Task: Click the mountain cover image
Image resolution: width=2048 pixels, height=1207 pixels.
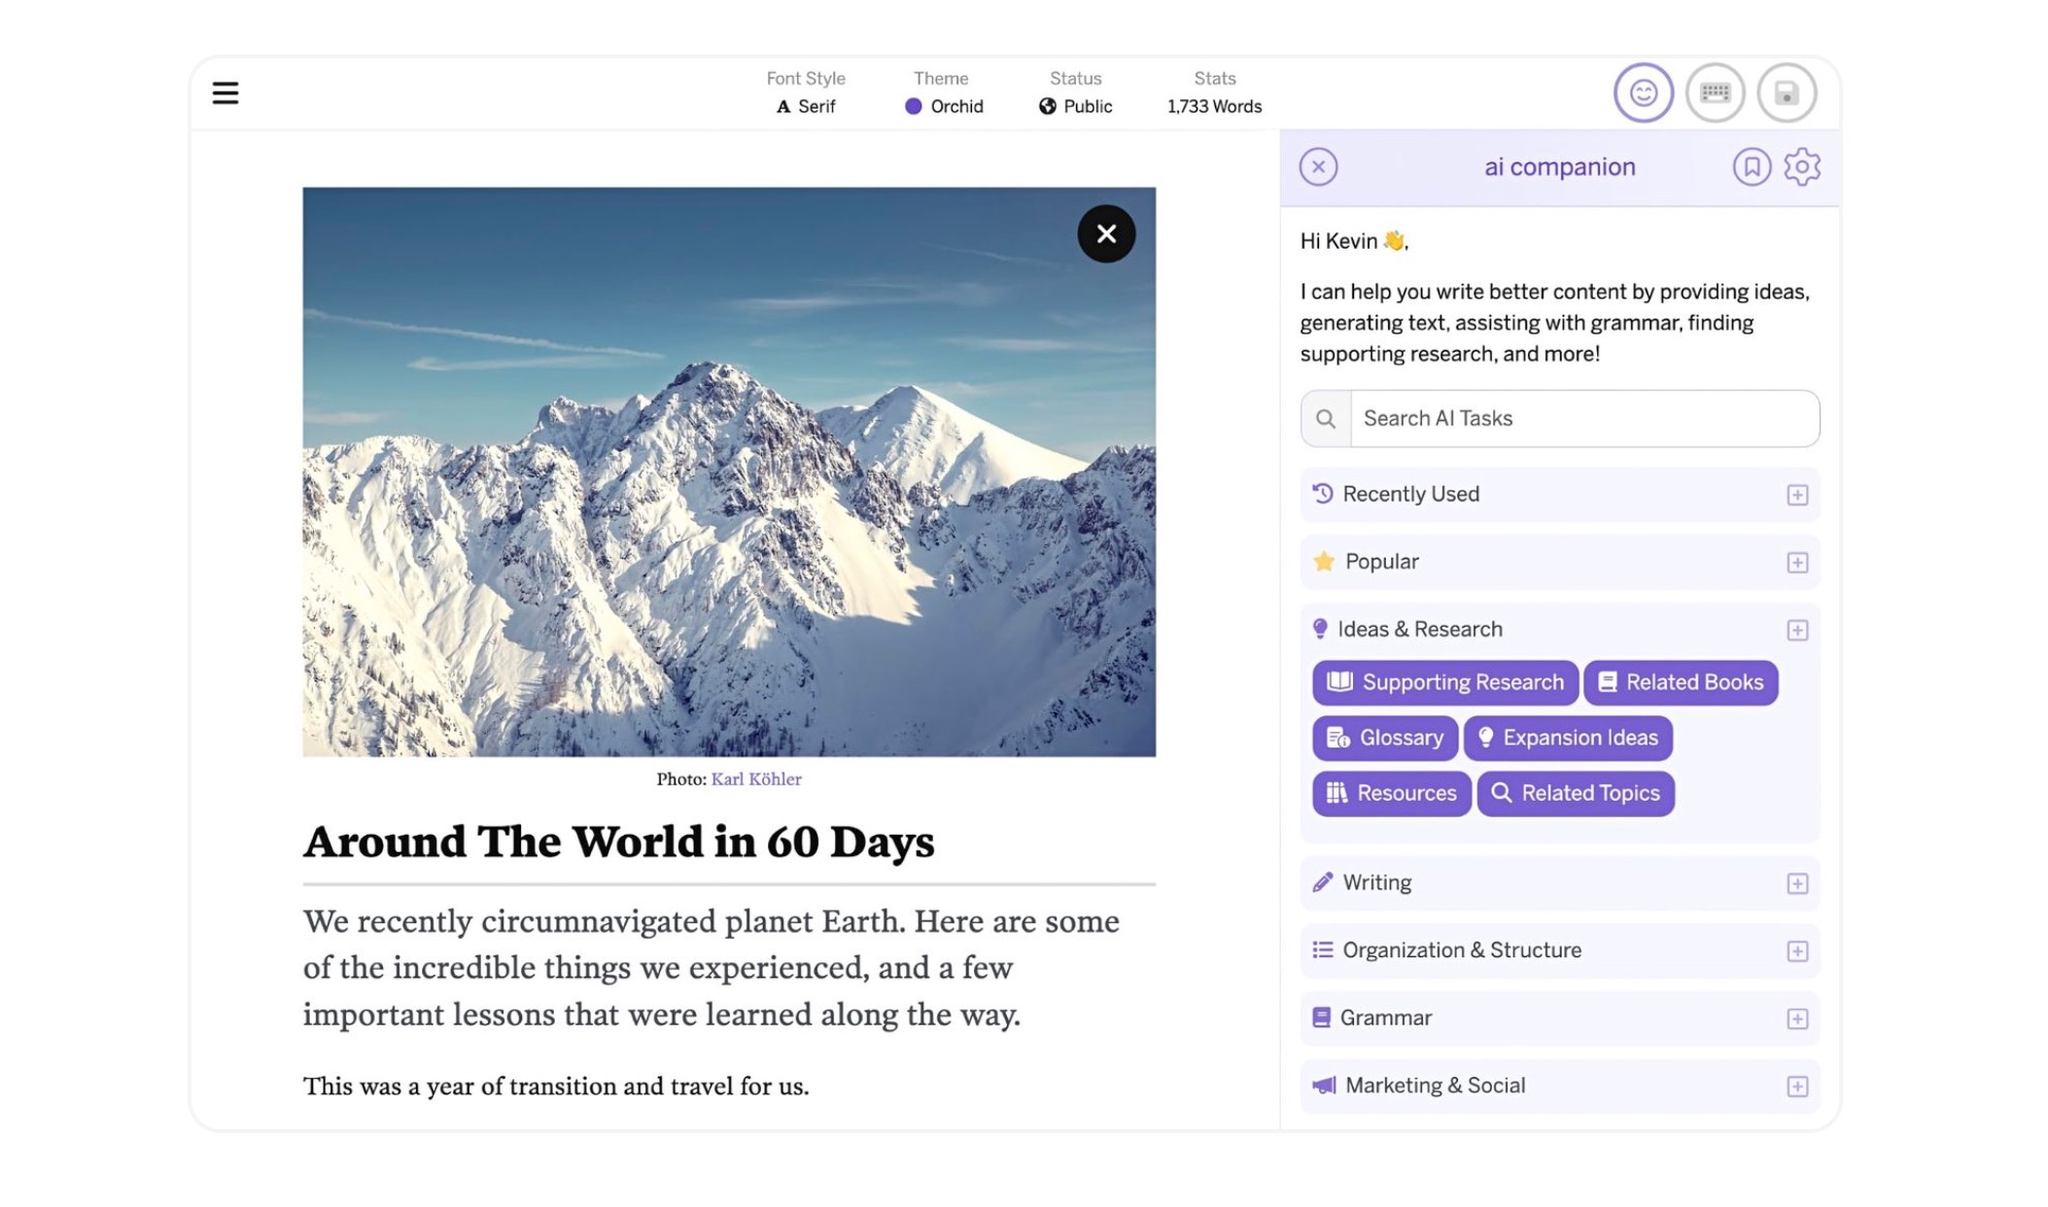Action: tap(729, 472)
